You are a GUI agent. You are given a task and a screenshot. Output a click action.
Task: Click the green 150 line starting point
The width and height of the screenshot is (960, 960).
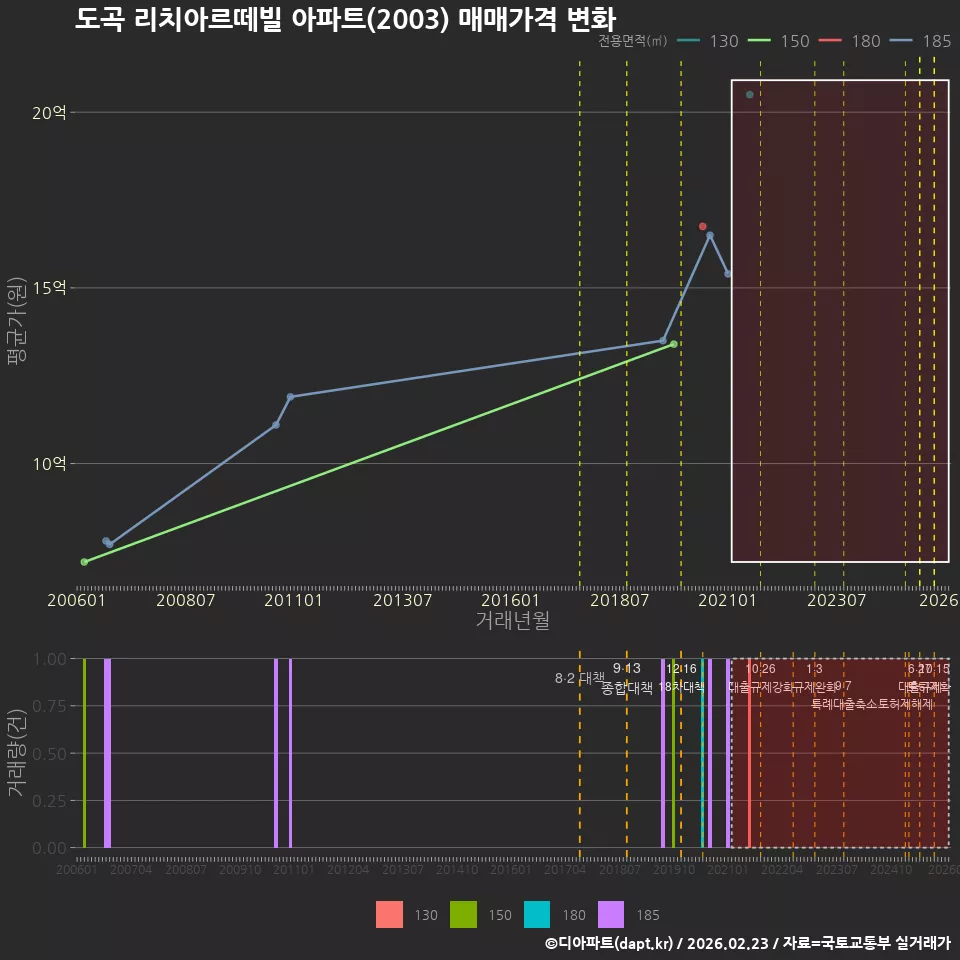[84, 561]
